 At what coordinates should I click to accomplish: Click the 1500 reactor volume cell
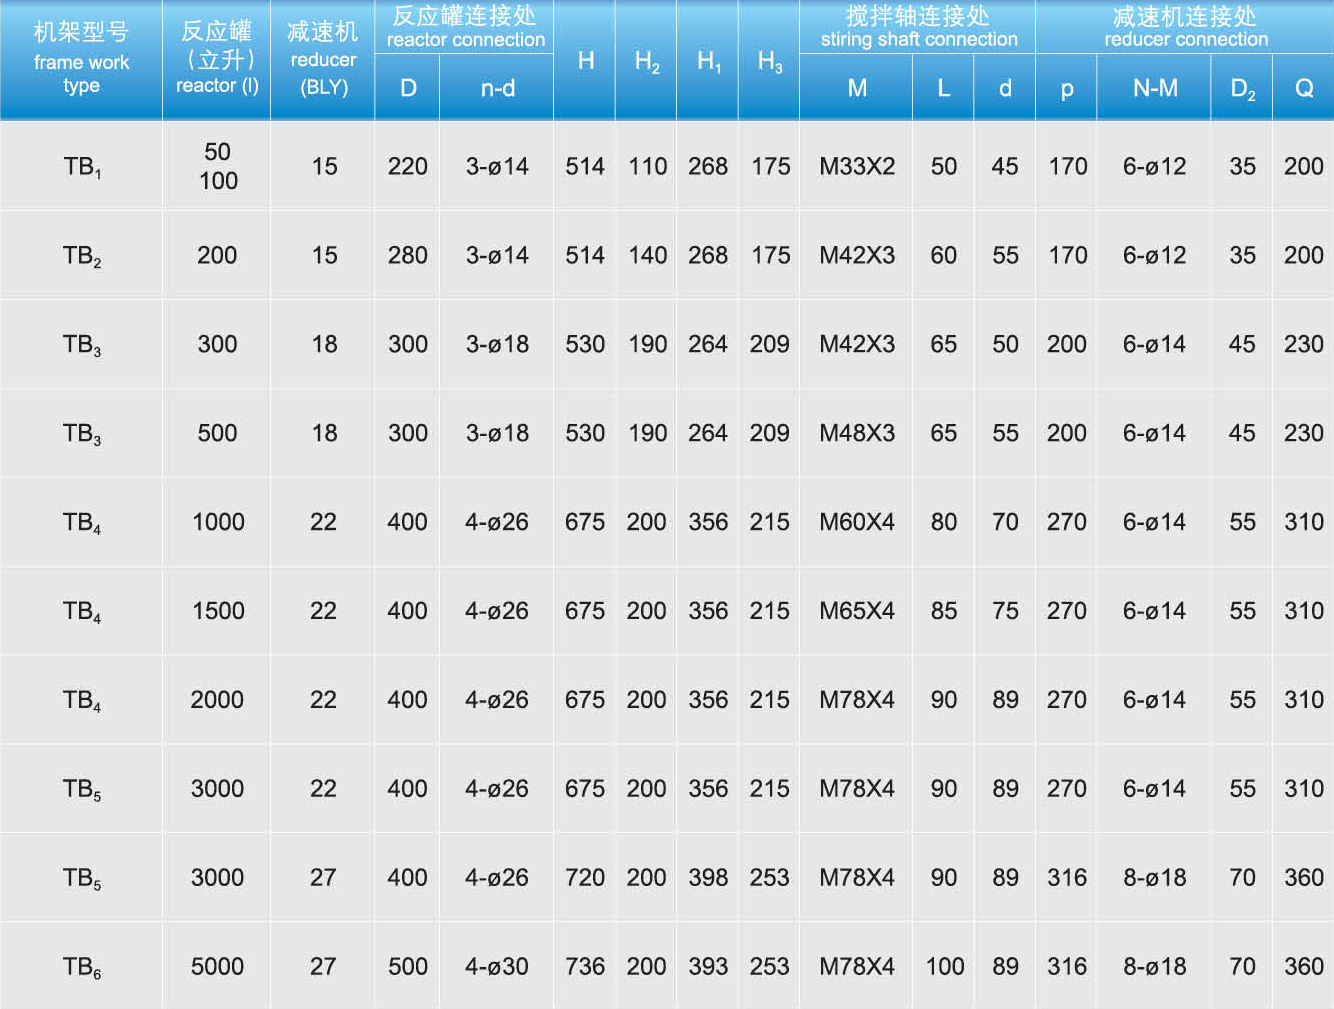click(x=217, y=611)
